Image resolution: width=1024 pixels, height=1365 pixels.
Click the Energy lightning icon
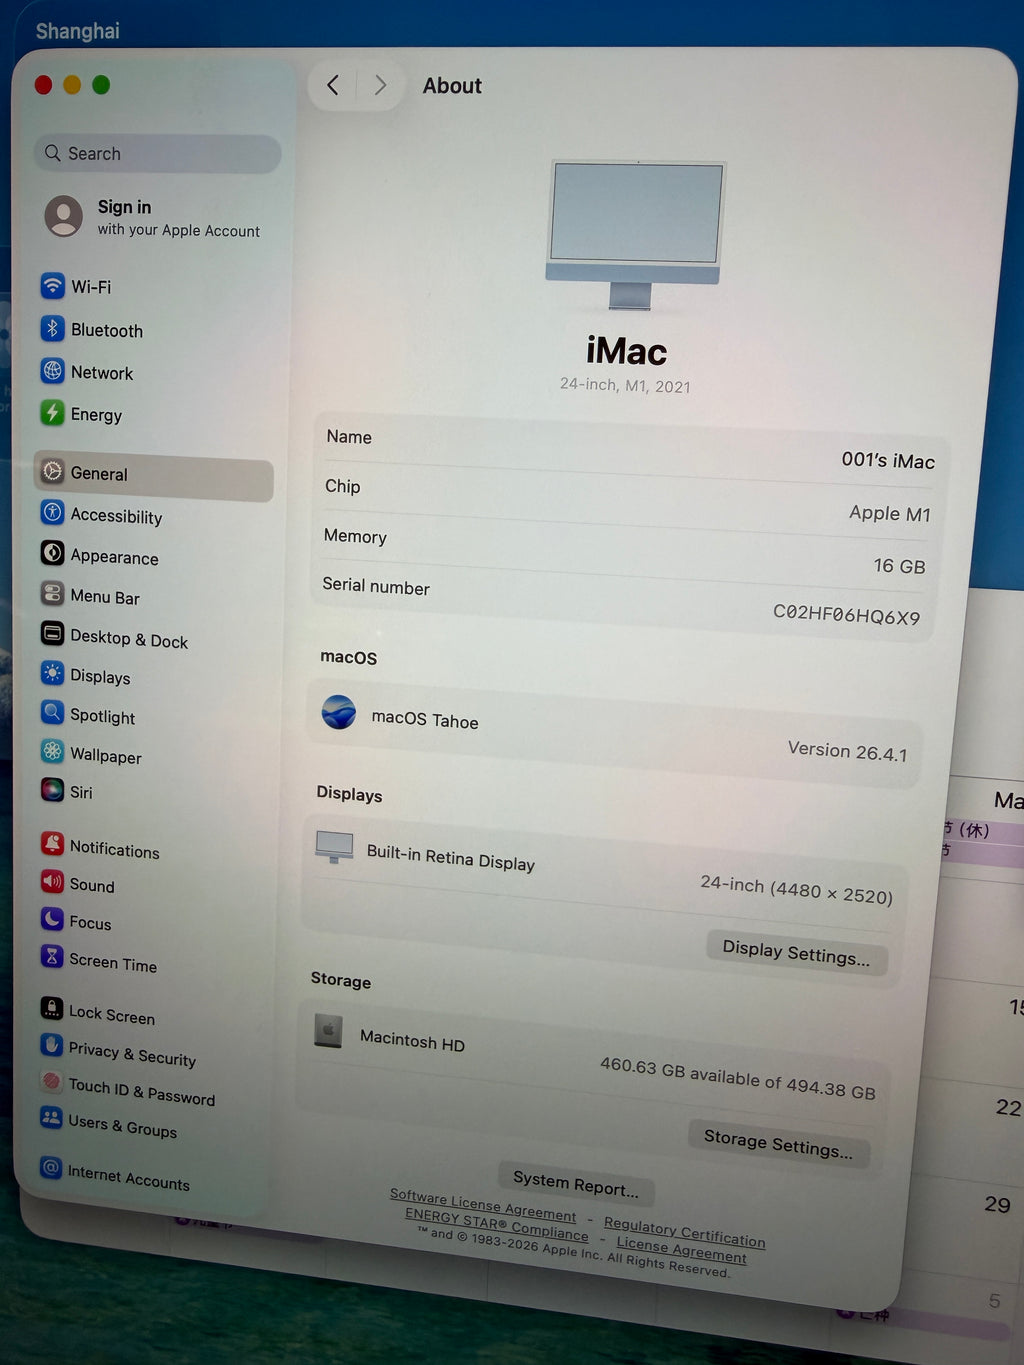point(53,413)
